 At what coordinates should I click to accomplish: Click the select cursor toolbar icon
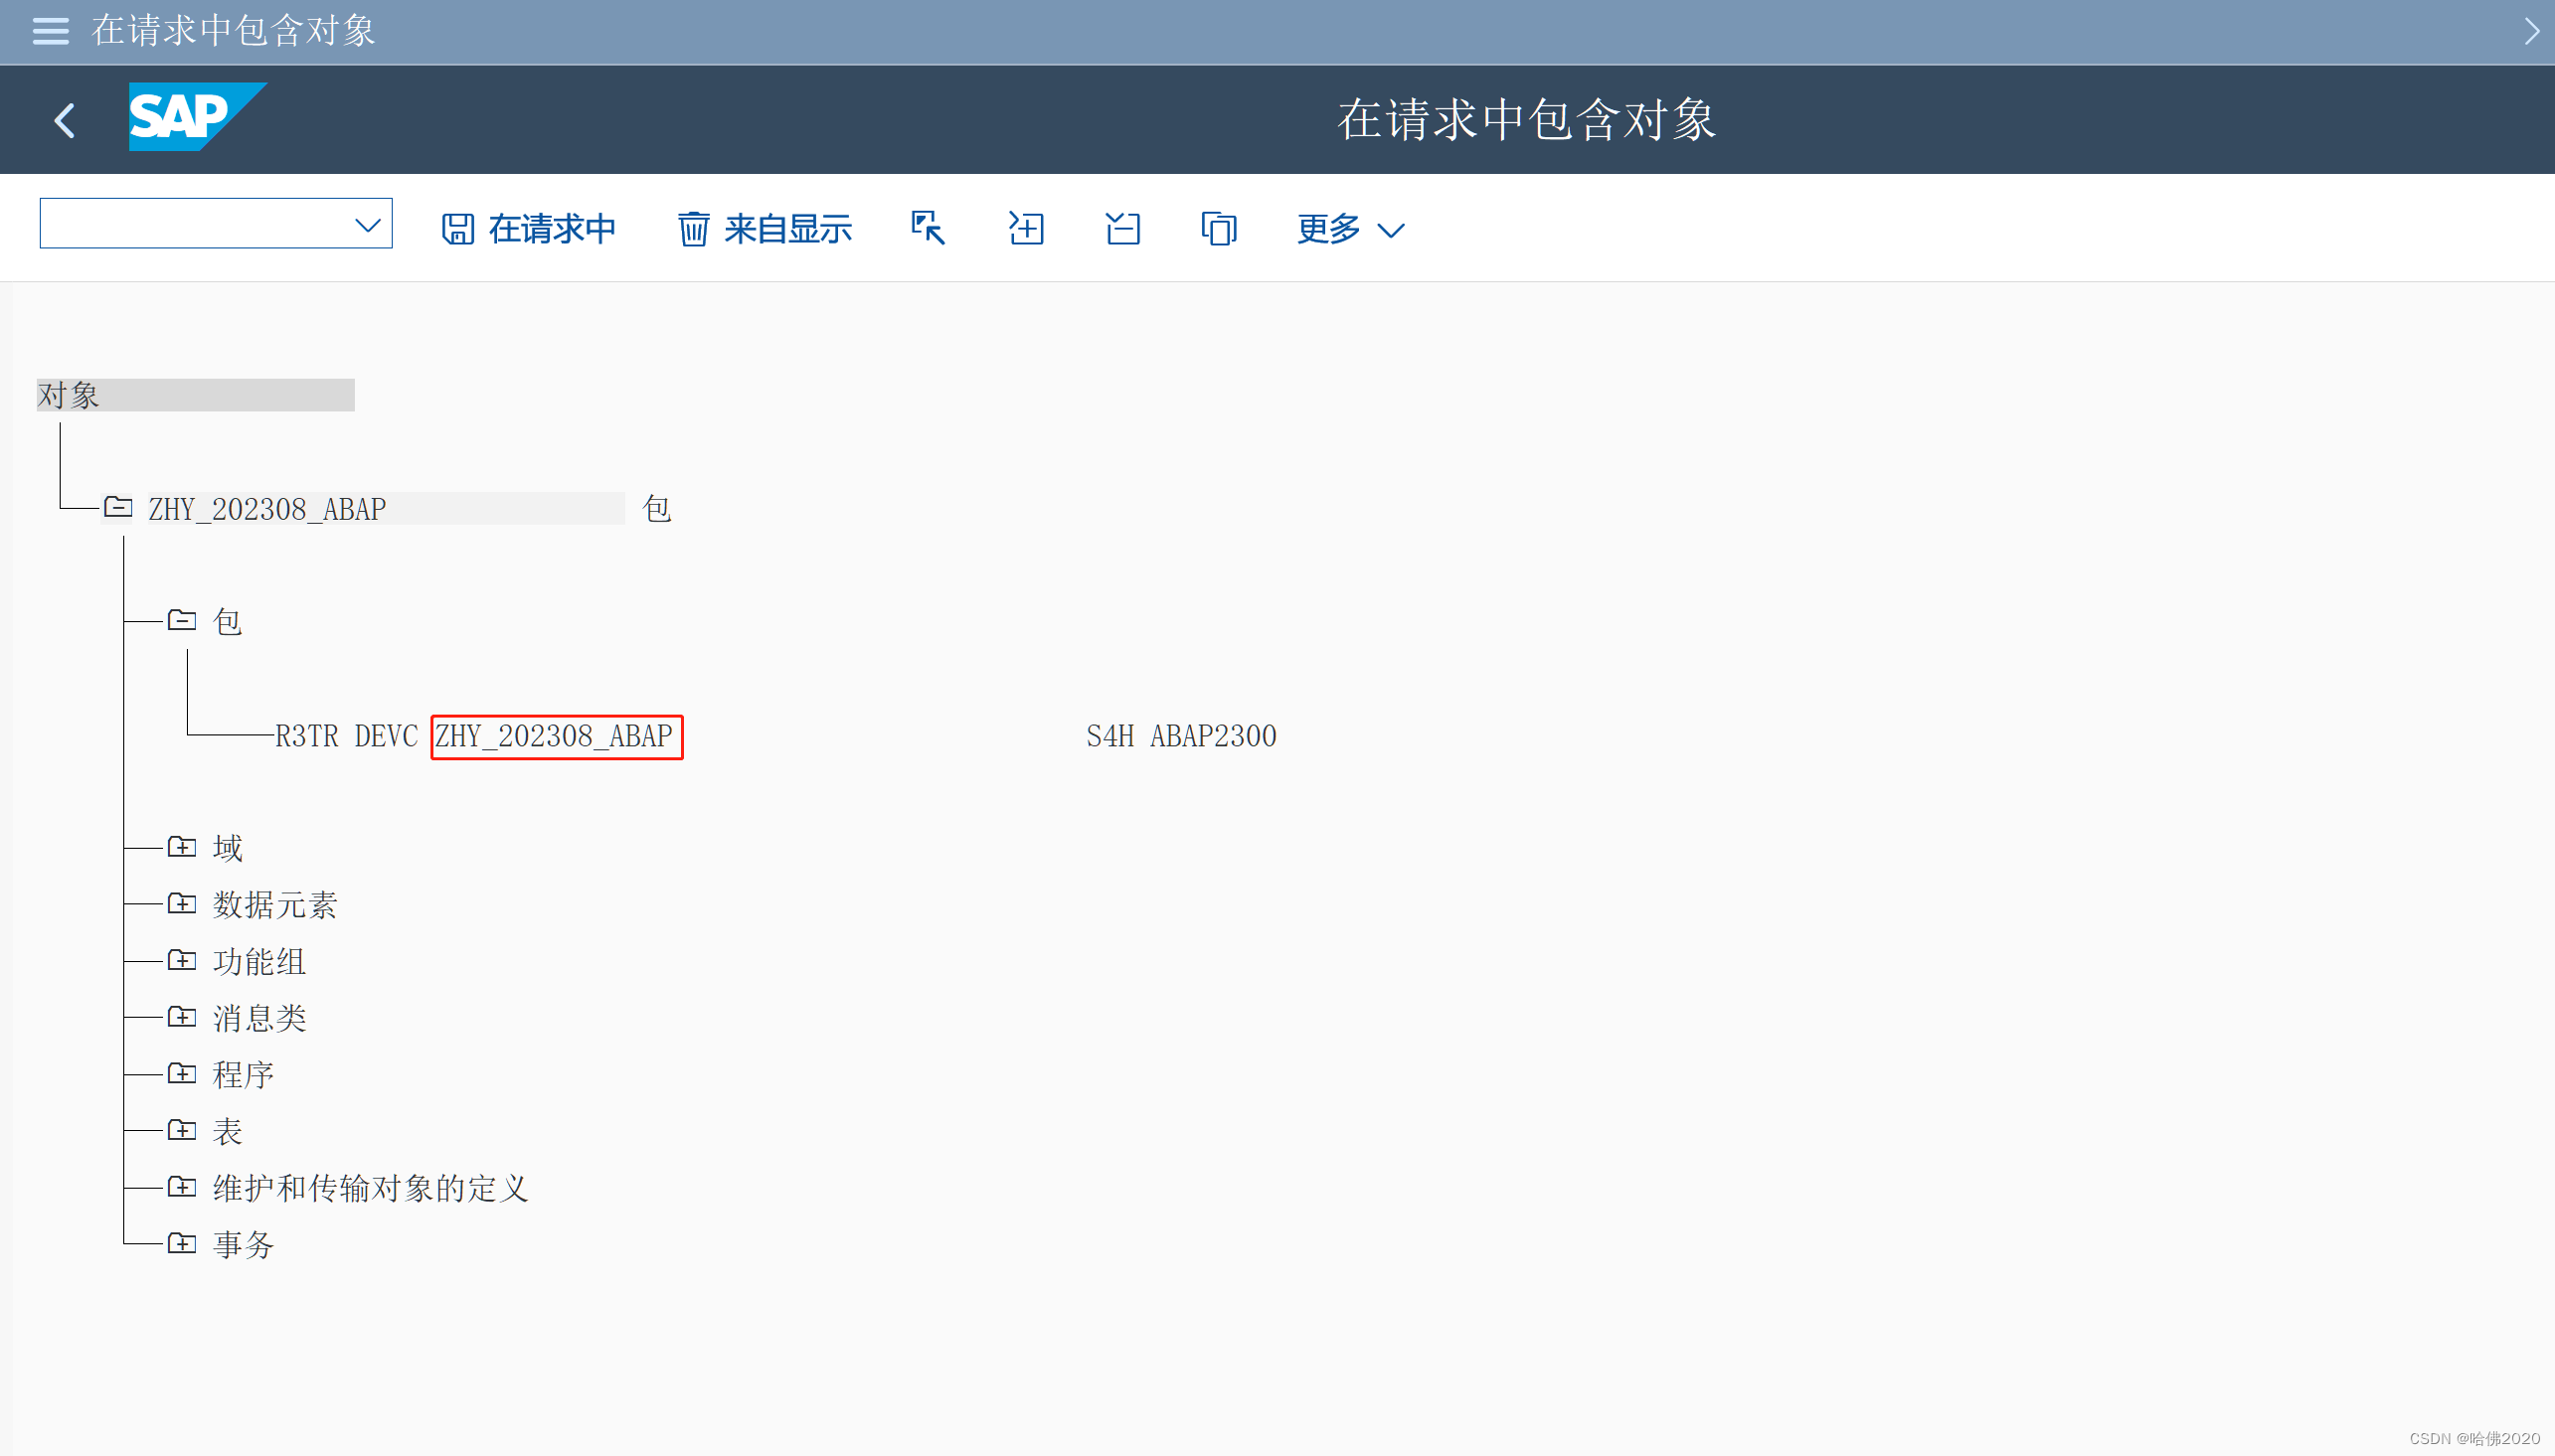point(927,228)
